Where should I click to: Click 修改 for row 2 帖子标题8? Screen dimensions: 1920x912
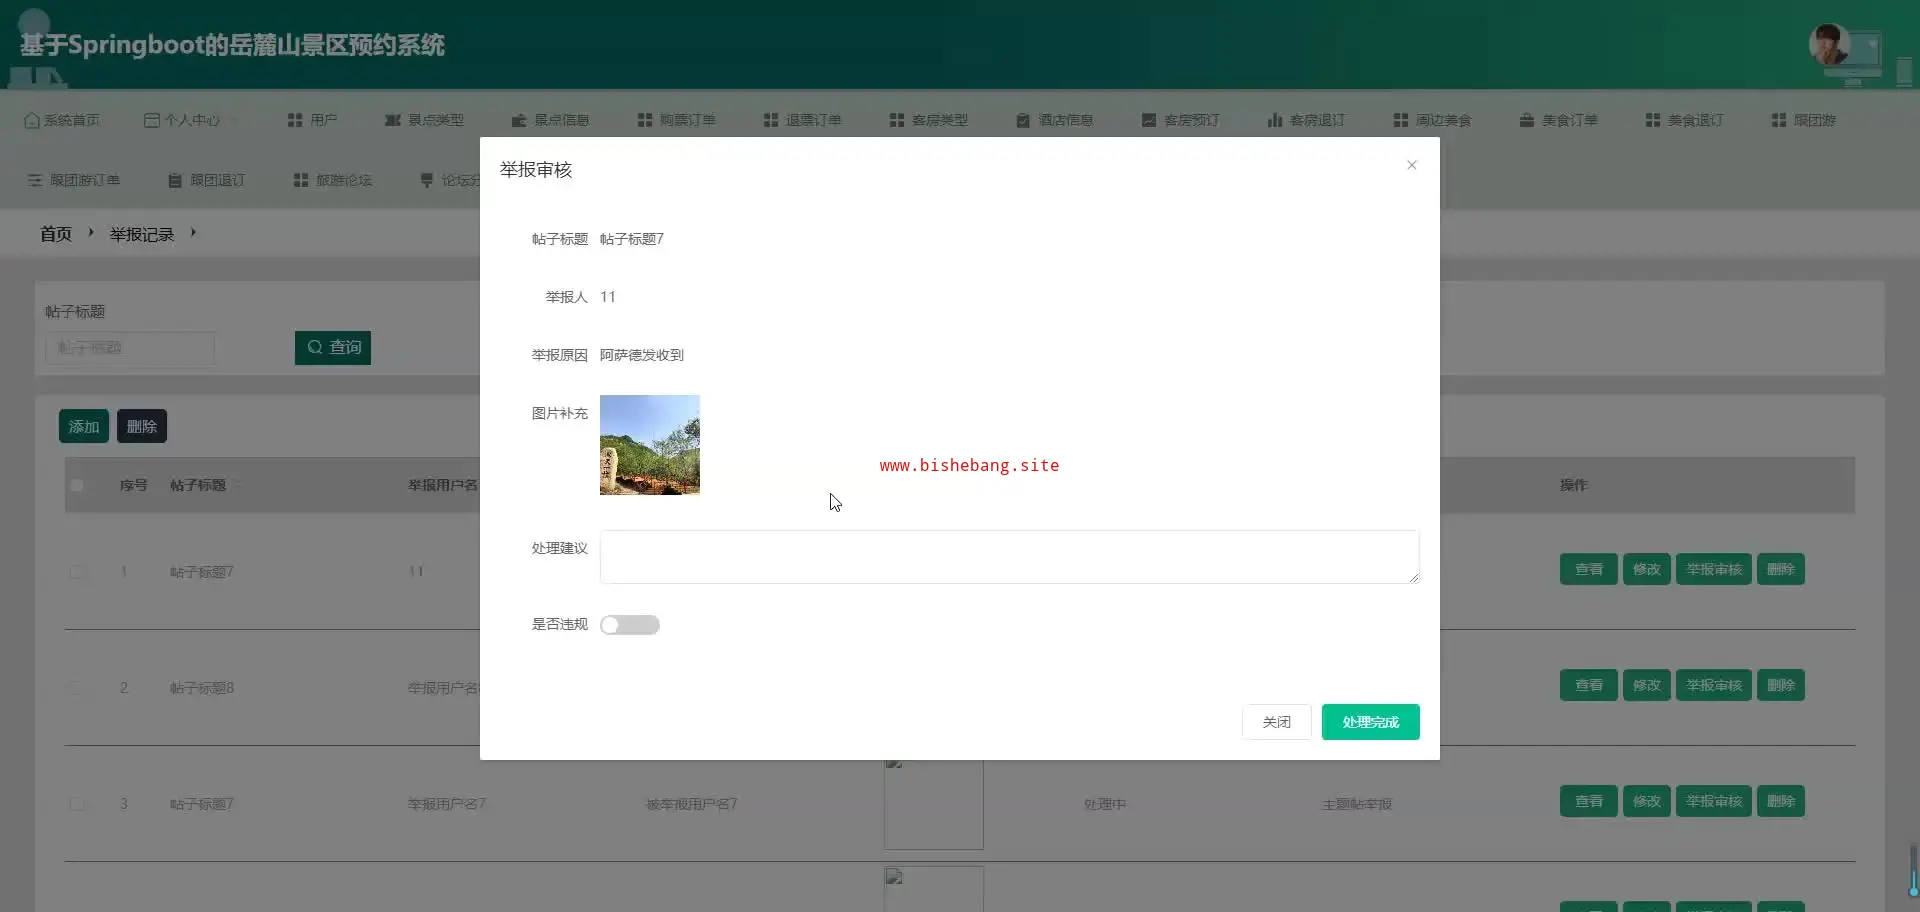1647,685
